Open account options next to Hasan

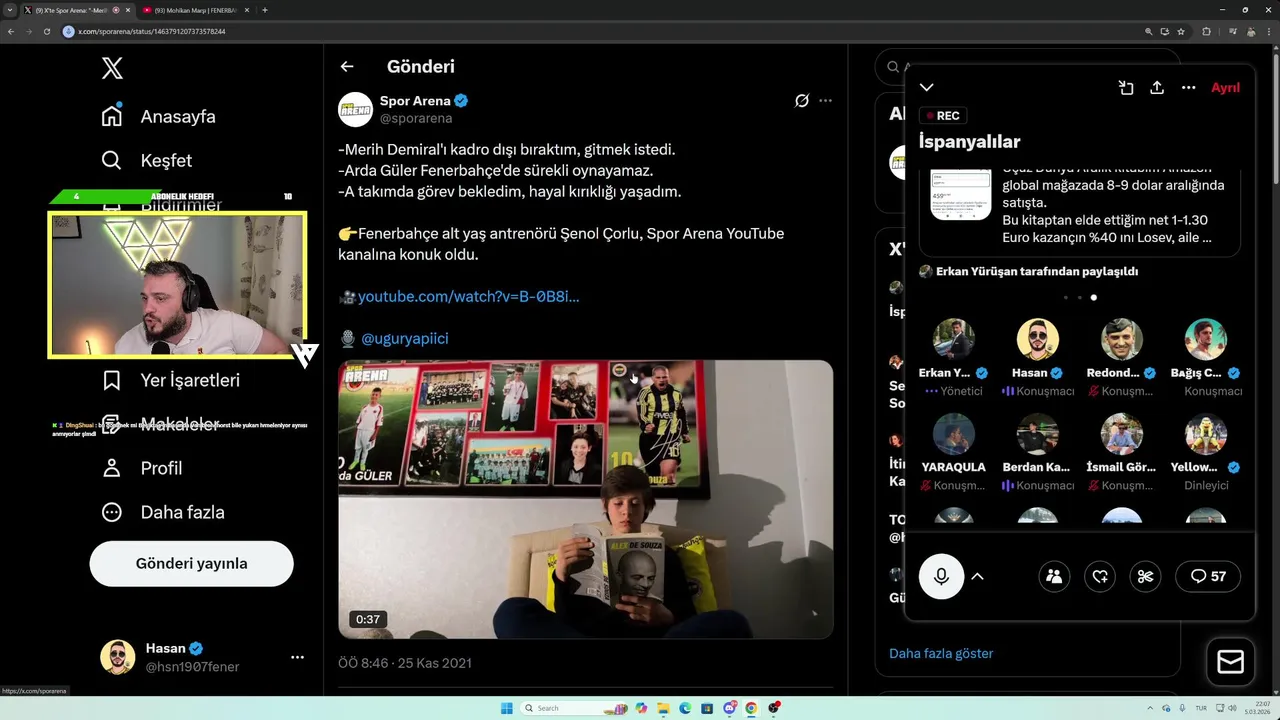coord(297,657)
